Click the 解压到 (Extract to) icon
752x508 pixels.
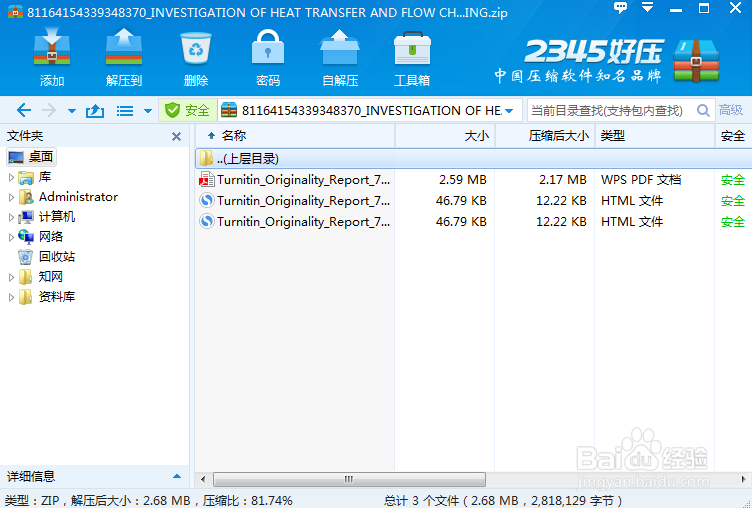(x=124, y=47)
